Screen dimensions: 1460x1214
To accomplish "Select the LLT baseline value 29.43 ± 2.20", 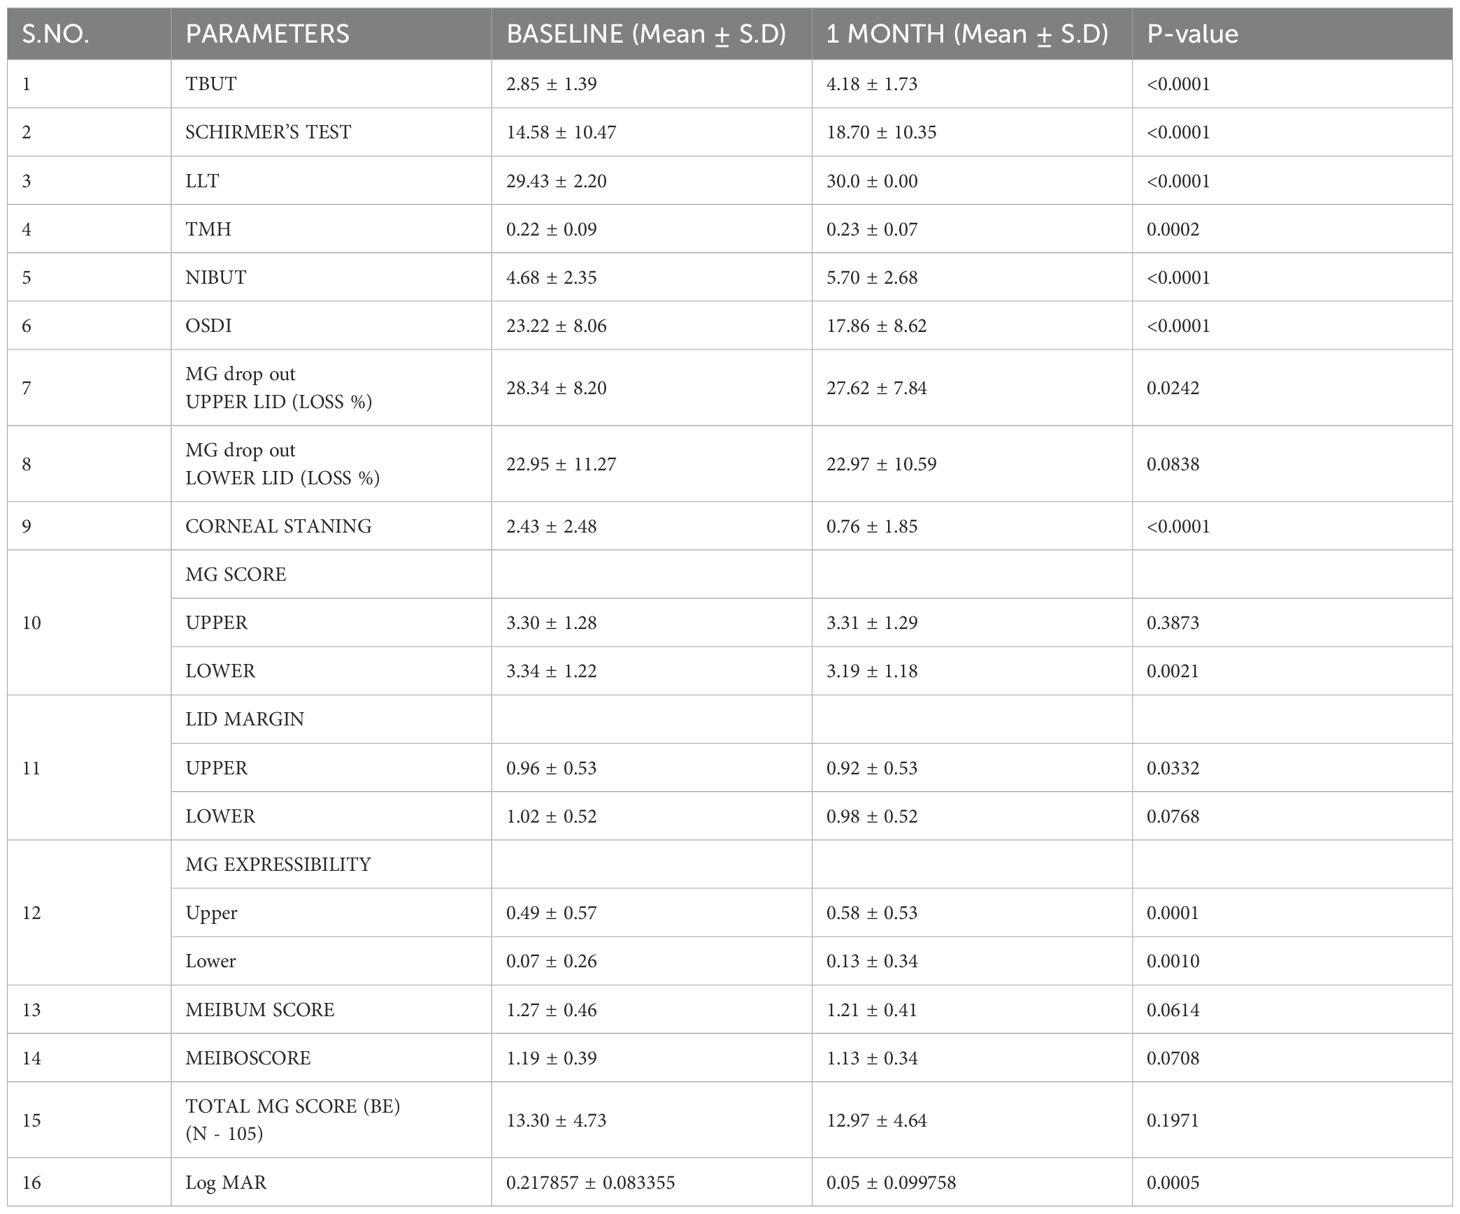I will pos(556,181).
